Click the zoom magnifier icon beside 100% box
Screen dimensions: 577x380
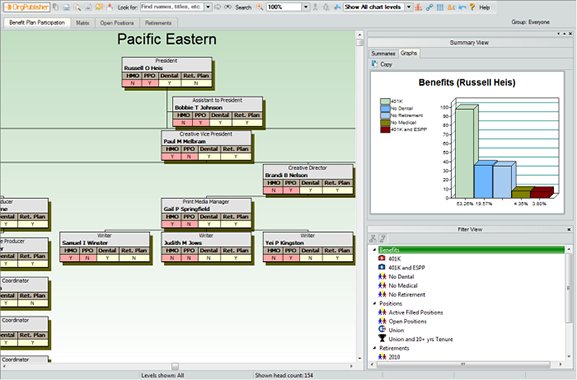(x=260, y=7)
